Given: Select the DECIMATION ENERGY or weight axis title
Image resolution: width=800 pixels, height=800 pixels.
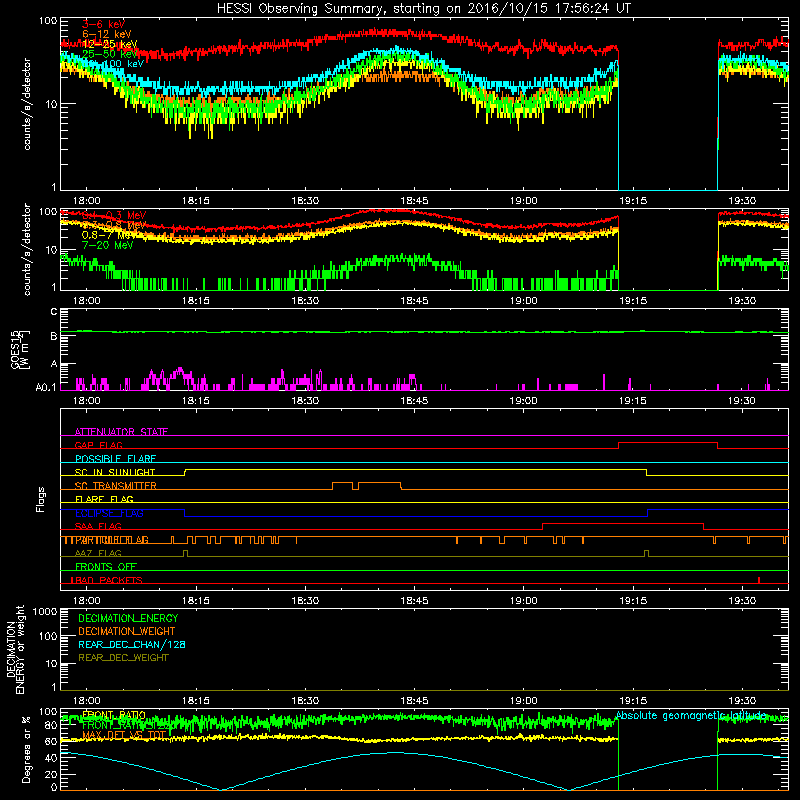Looking at the screenshot, I should [x=15, y=649].
